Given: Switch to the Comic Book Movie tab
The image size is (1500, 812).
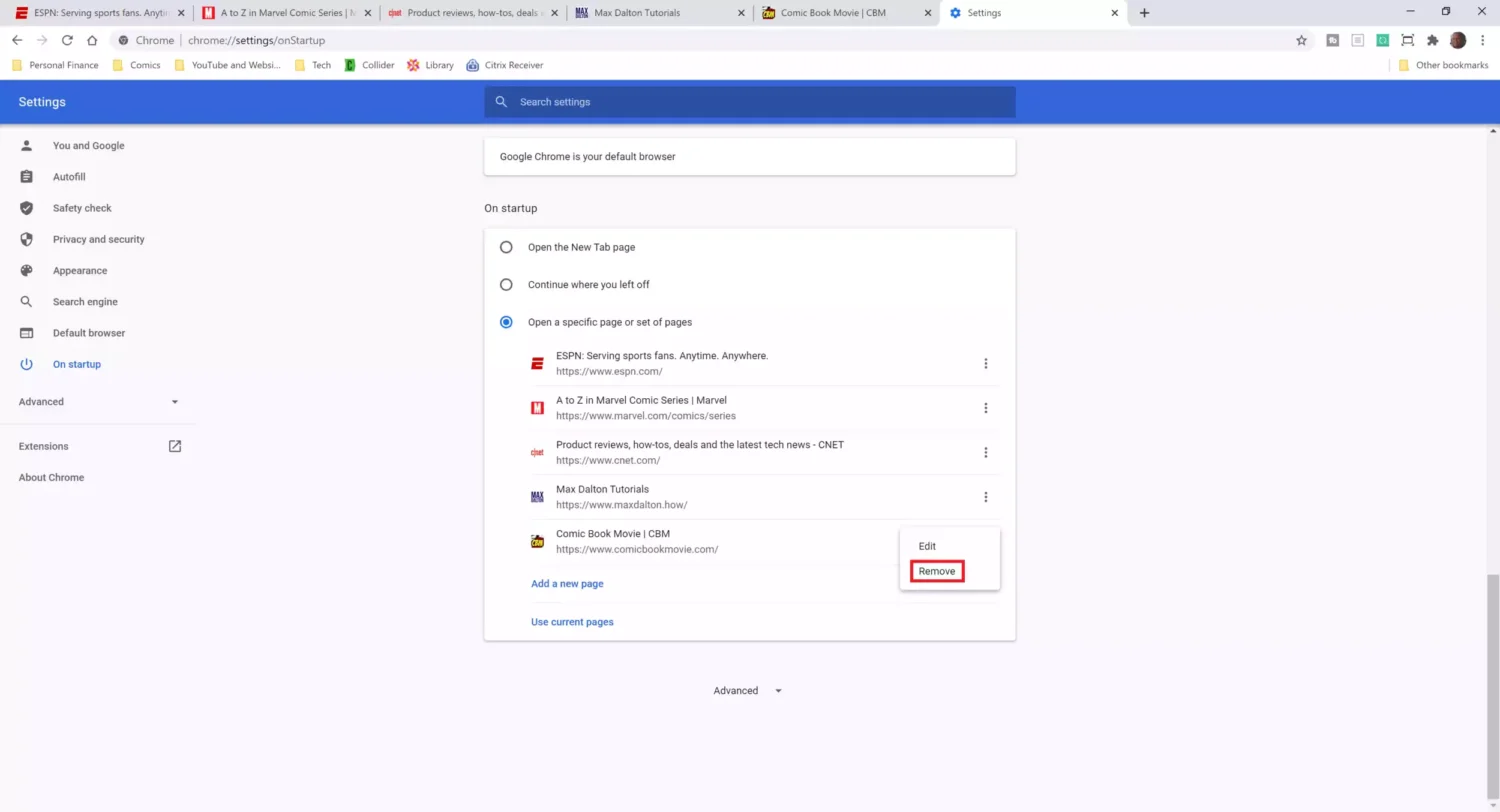Looking at the screenshot, I should [x=846, y=13].
